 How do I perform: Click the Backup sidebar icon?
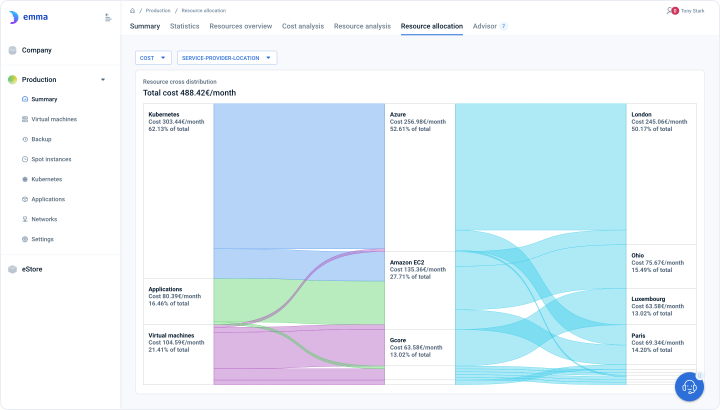pos(25,139)
